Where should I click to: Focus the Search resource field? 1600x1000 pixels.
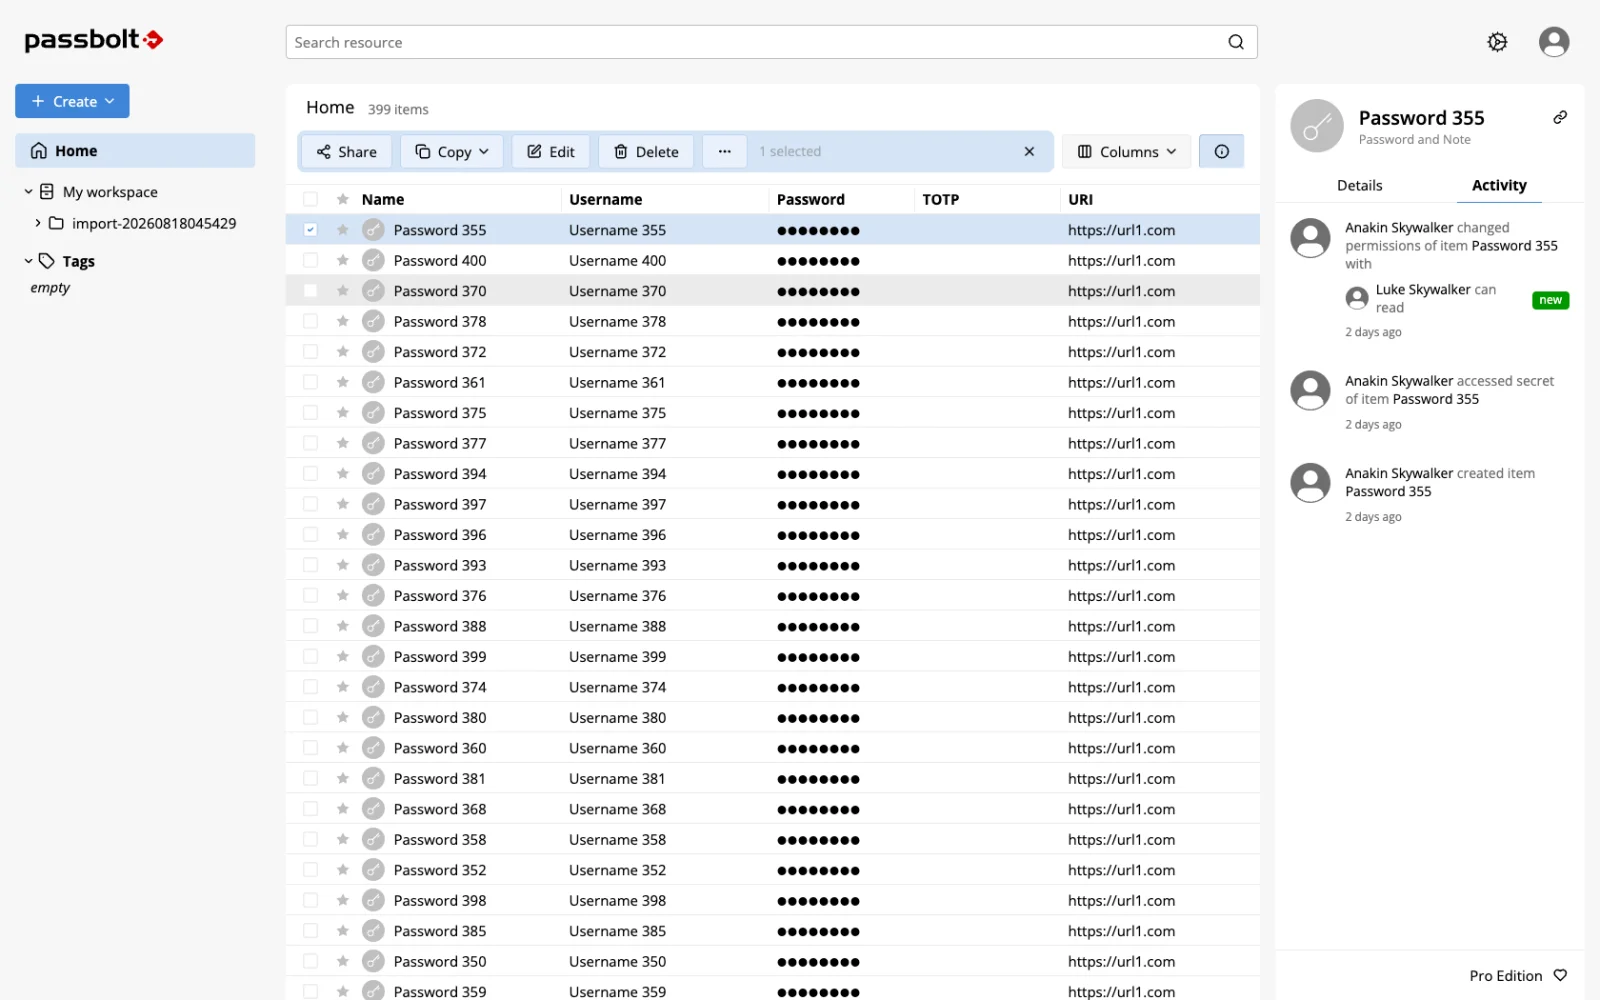point(771,42)
